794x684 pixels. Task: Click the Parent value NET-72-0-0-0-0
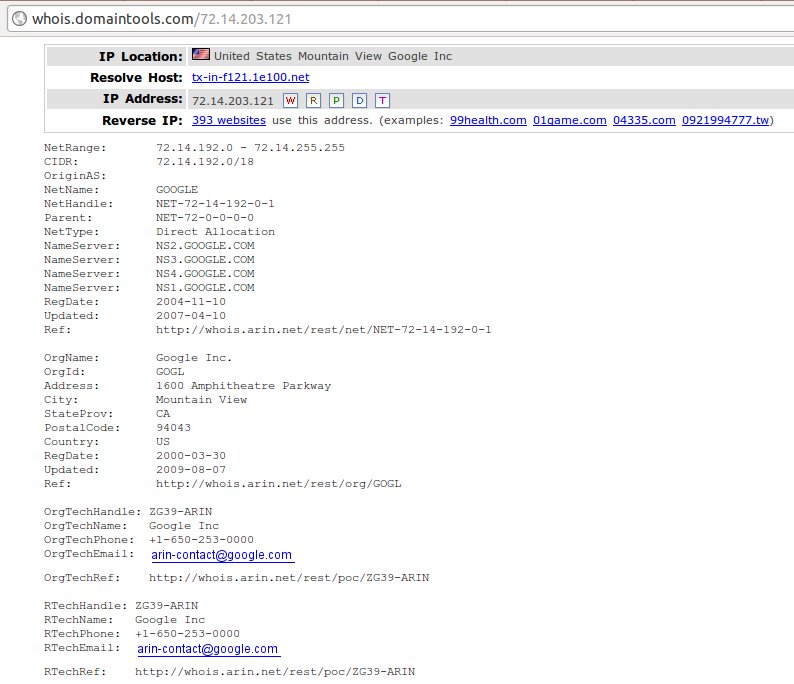(x=205, y=218)
